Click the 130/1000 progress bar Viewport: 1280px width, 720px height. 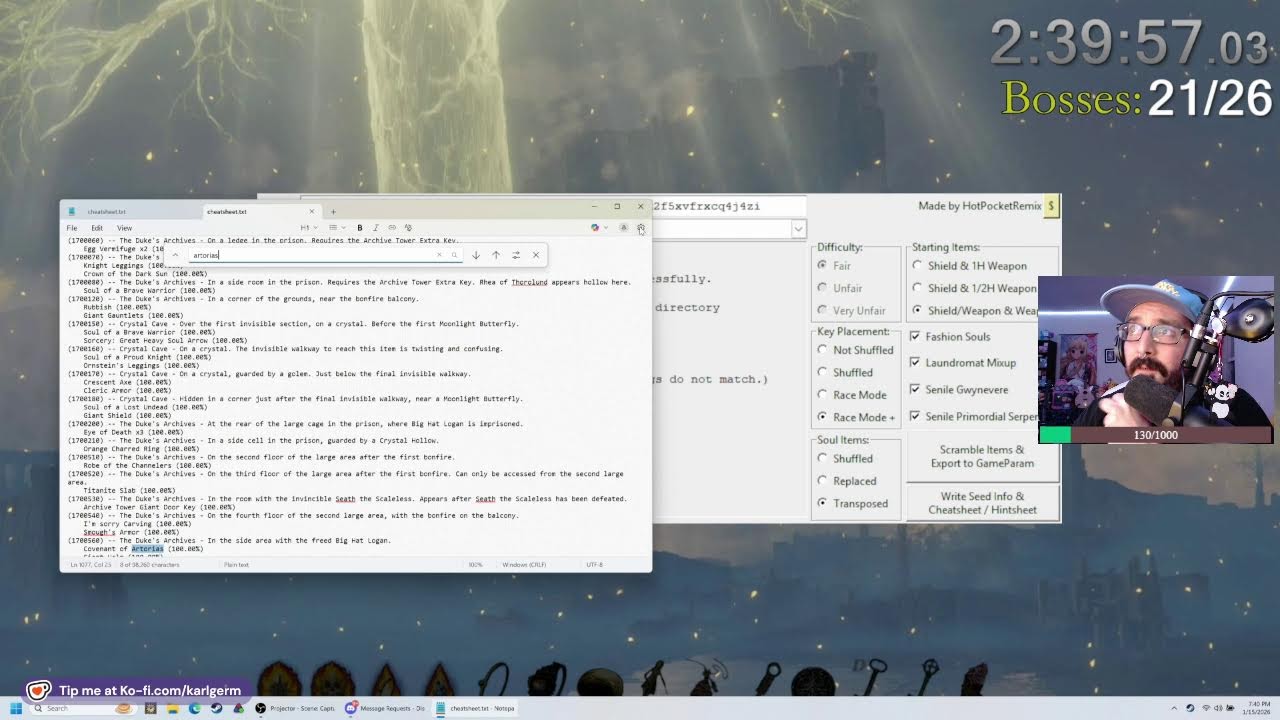[1155, 435]
